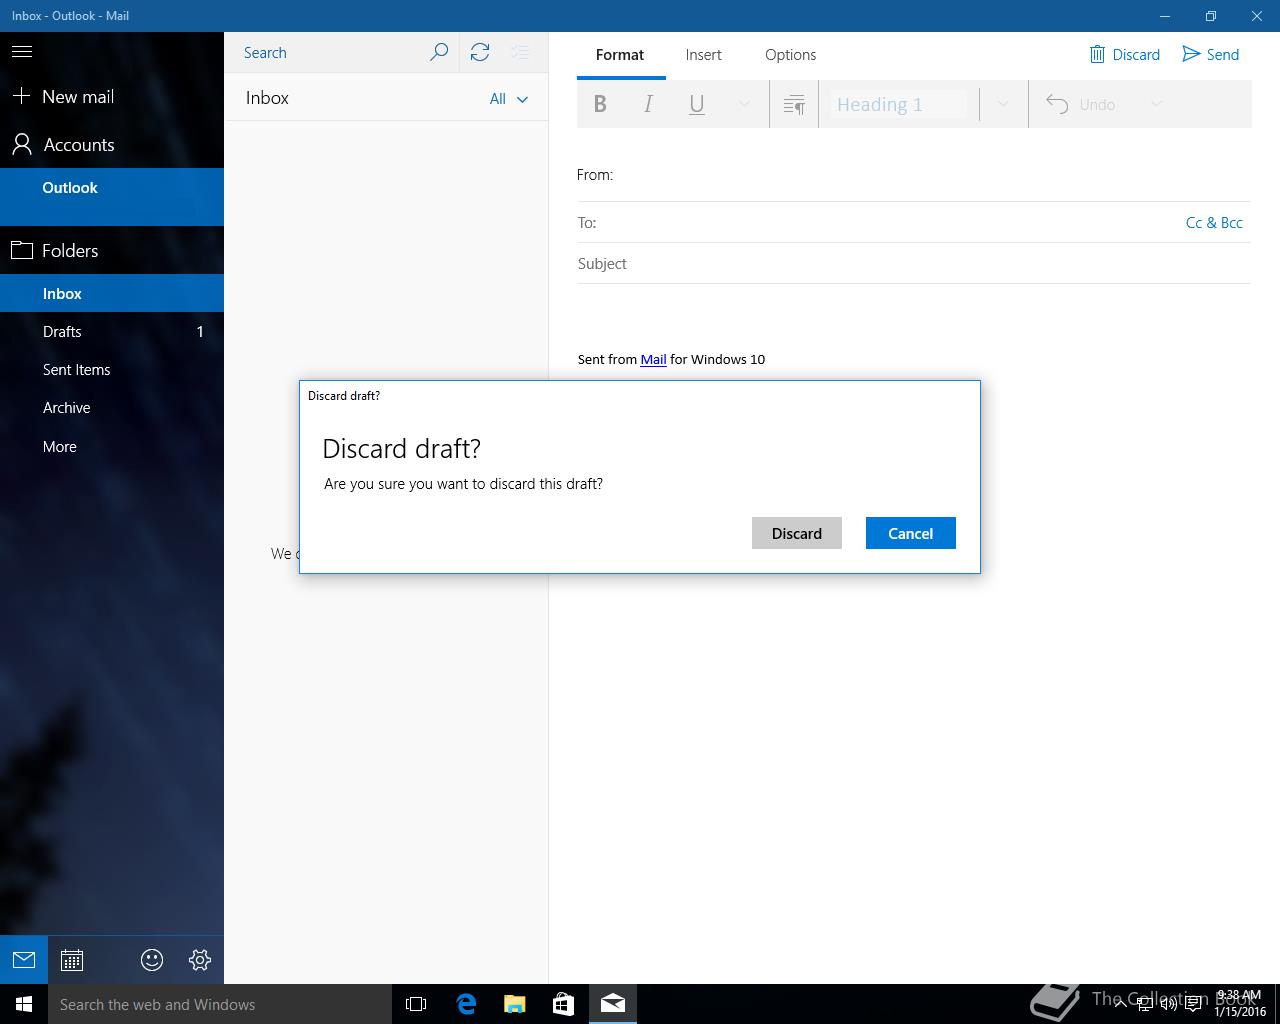Confirm Discard in the dialog

797,533
